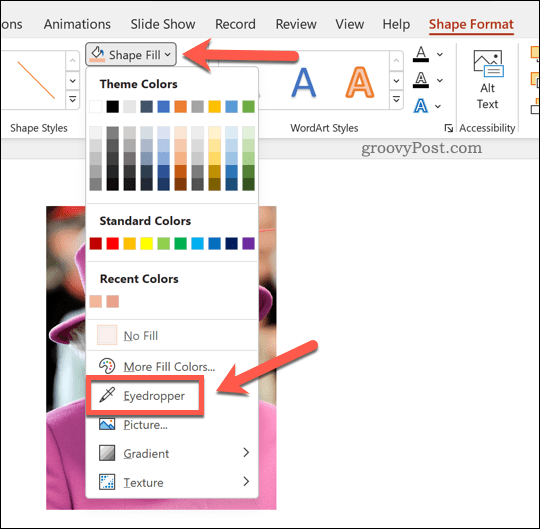540x529 pixels.
Task: Pick the dark navy standard color swatch
Action: pyautogui.click(x=231, y=243)
